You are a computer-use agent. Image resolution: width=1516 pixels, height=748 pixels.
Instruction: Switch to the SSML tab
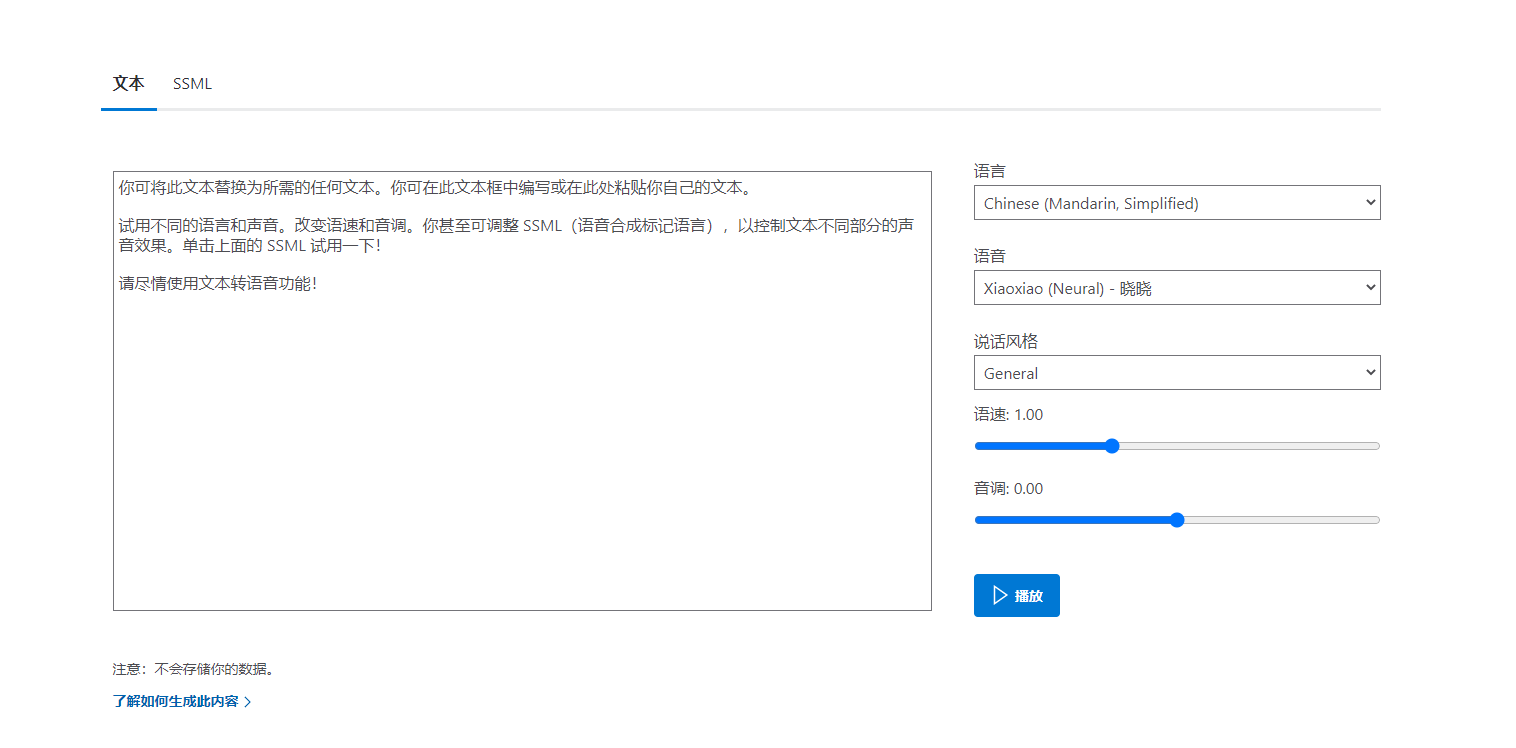point(192,84)
